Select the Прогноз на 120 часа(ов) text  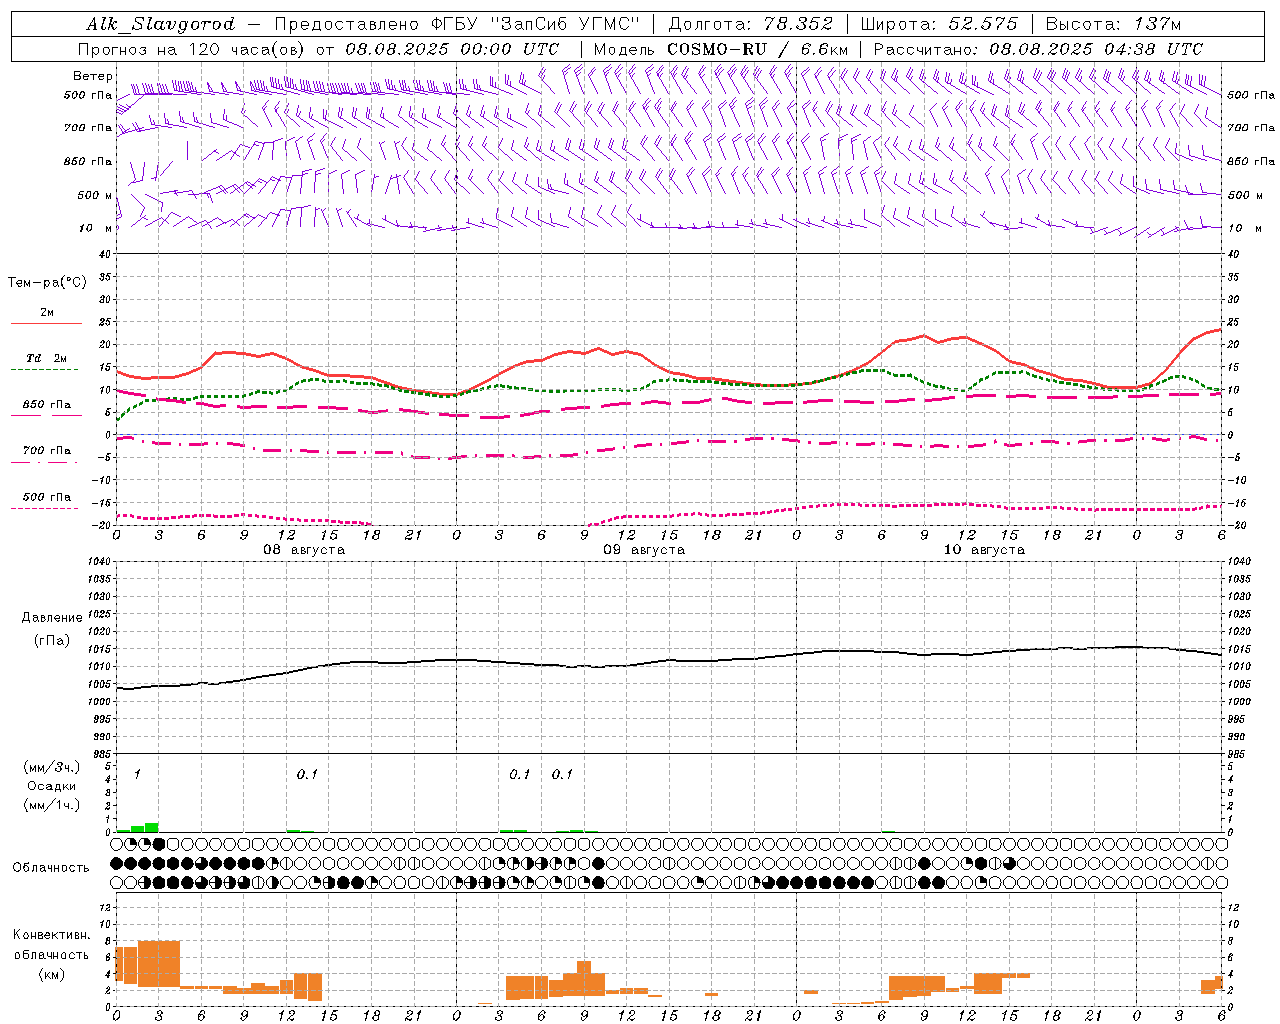192,49
